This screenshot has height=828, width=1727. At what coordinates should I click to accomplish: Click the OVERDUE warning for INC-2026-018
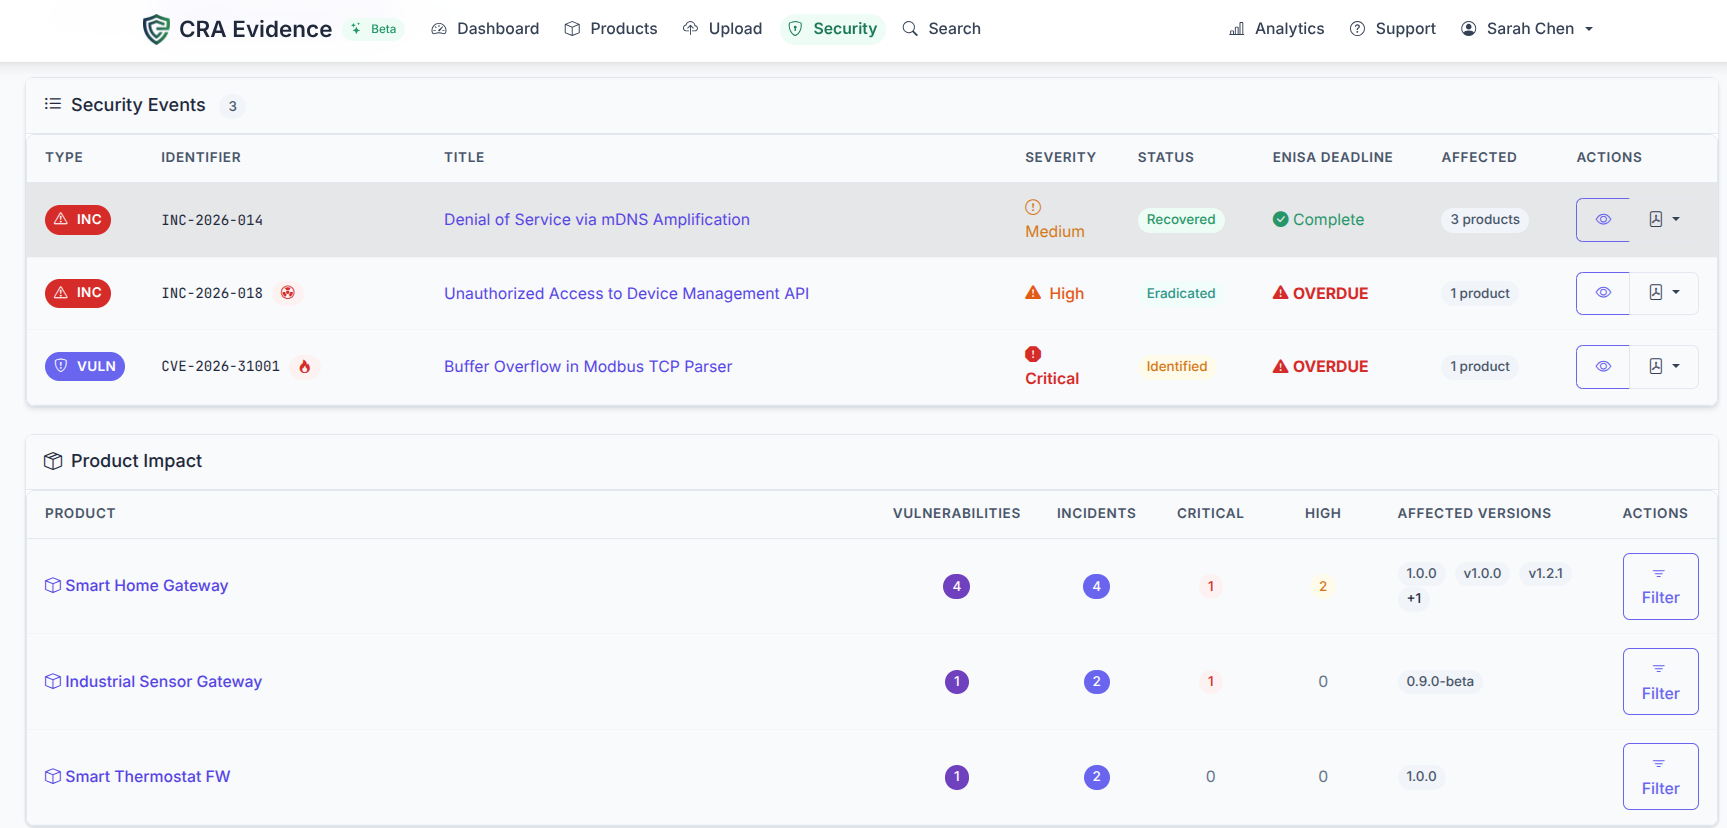(x=1321, y=294)
